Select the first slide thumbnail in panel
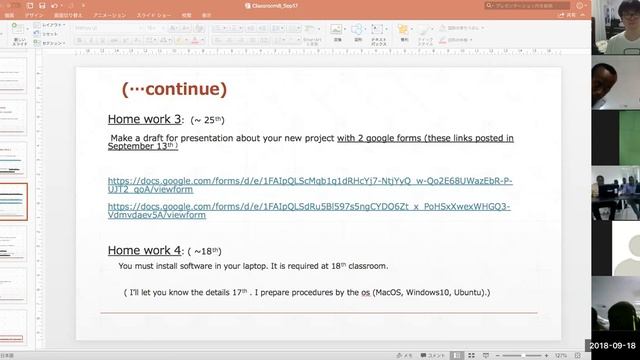Image resolution: width=640 pixels, height=360 pixels. (13, 76)
